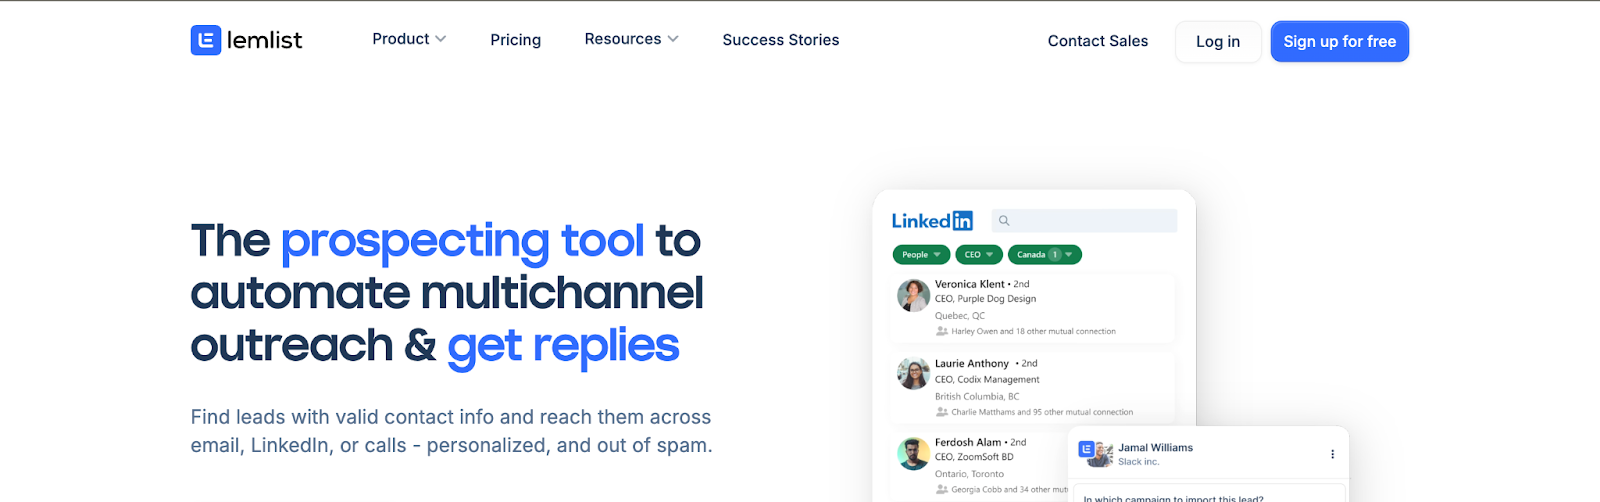Open the People filter dropdown
This screenshot has width=1600, height=502.
(x=921, y=255)
